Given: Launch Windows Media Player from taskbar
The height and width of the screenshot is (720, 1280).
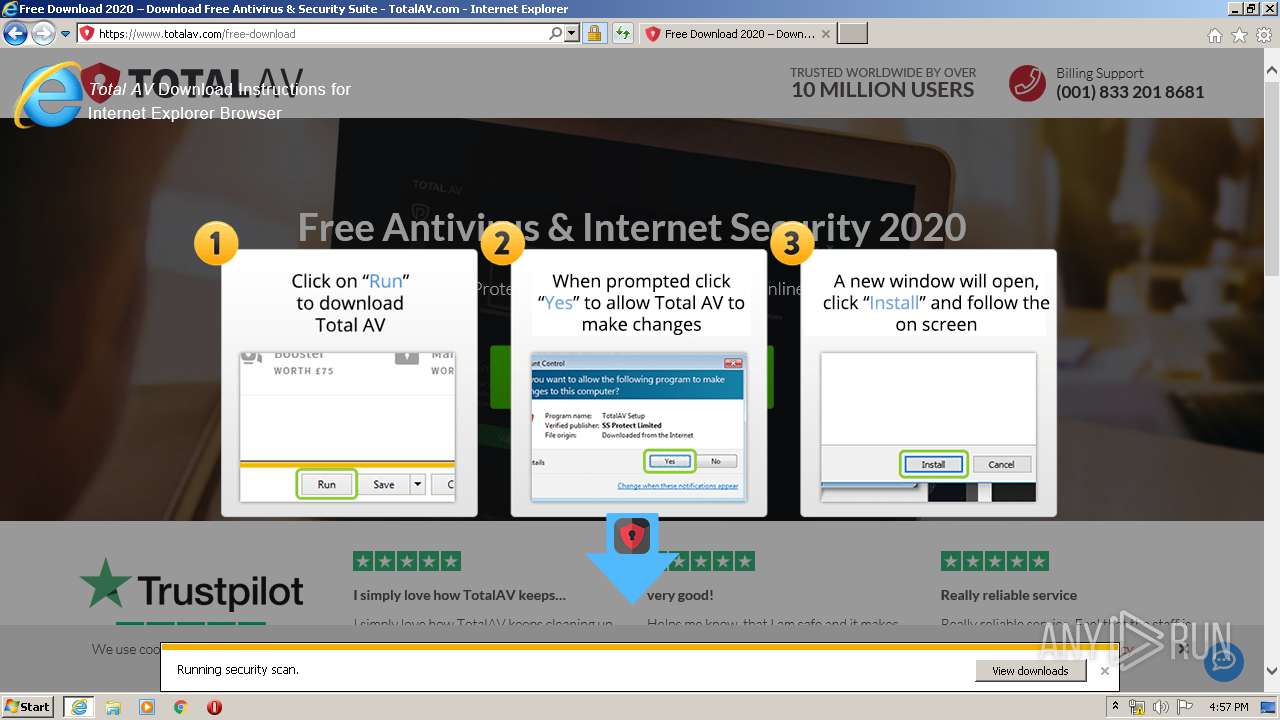Looking at the screenshot, I should click(147, 707).
